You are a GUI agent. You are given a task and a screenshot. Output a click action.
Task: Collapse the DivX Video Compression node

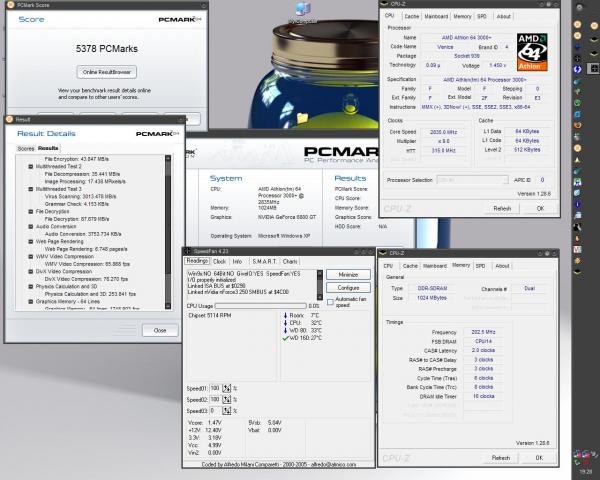(x=31, y=271)
